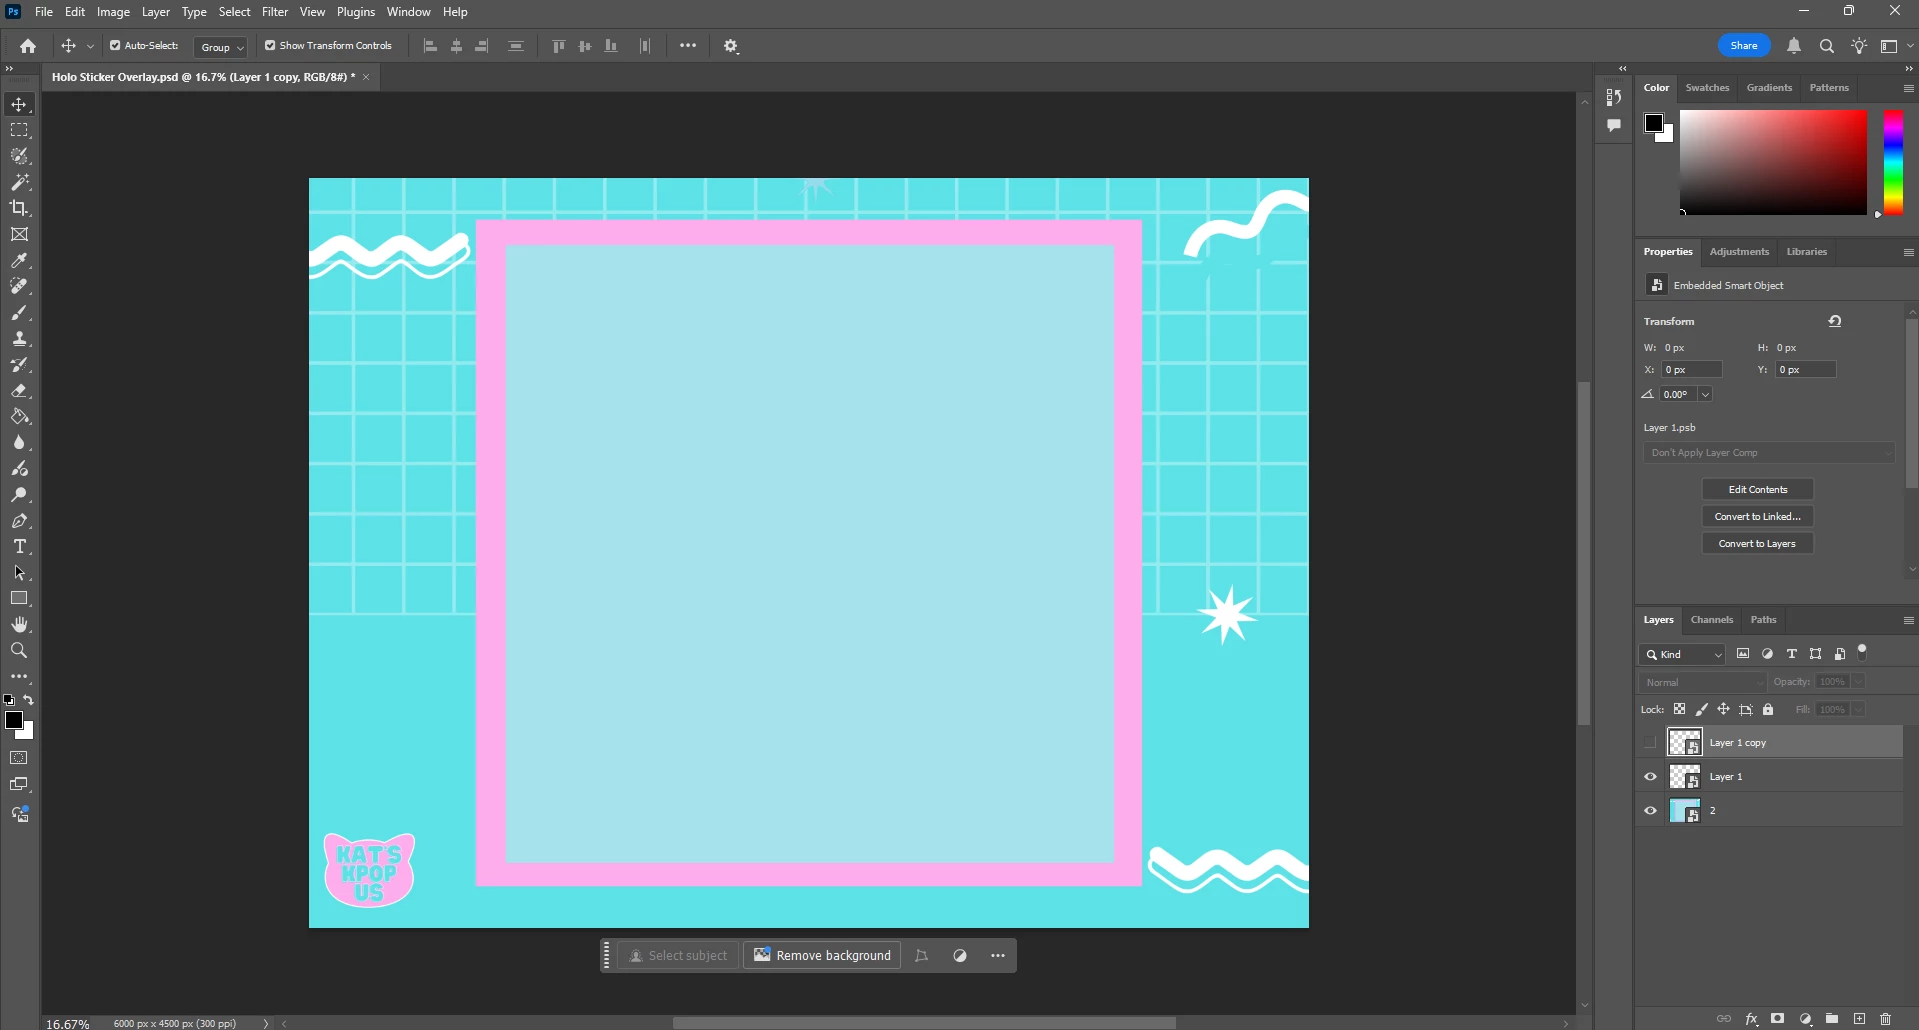Select the Paint Bucket tool
This screenshot has width=1919, height=1030.
coord(19,417)
